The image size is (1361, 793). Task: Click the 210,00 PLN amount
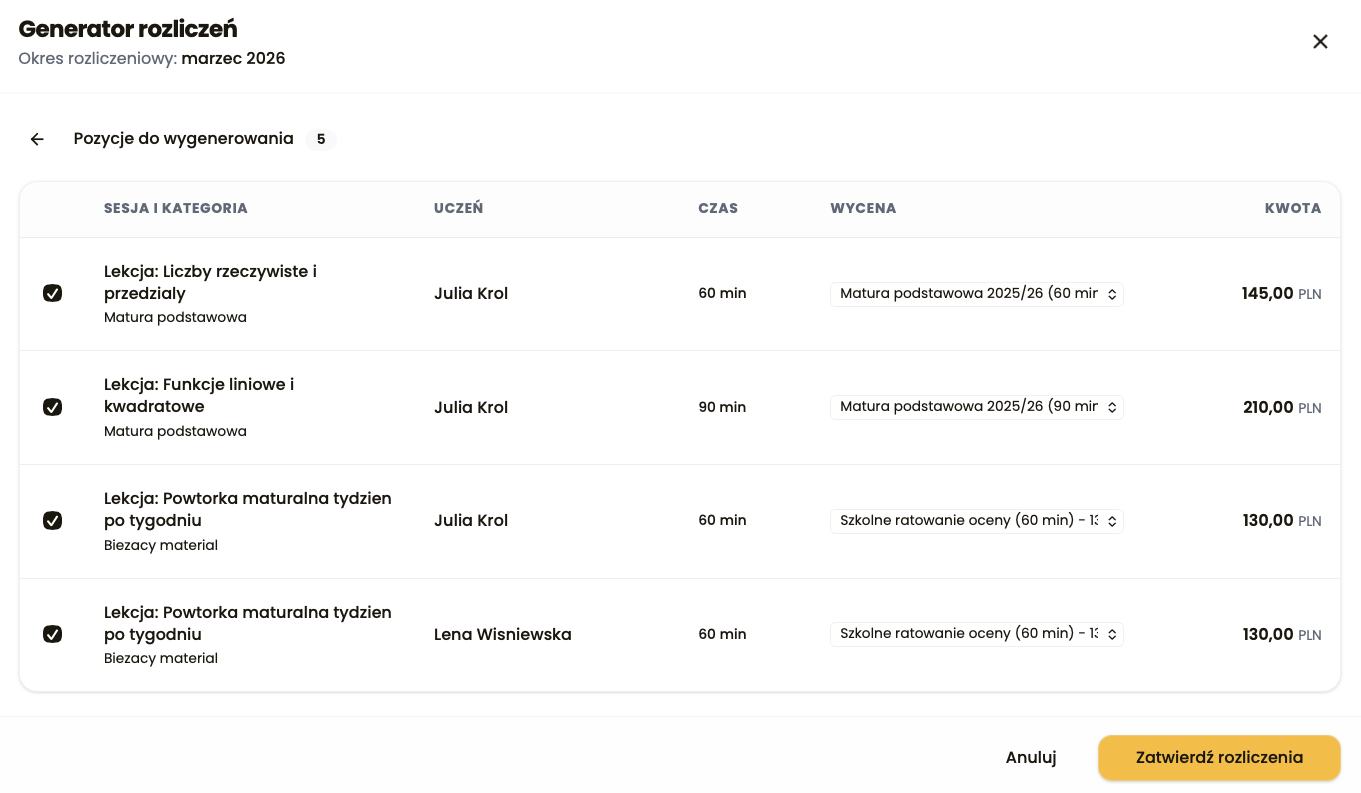coord(1281,407)
